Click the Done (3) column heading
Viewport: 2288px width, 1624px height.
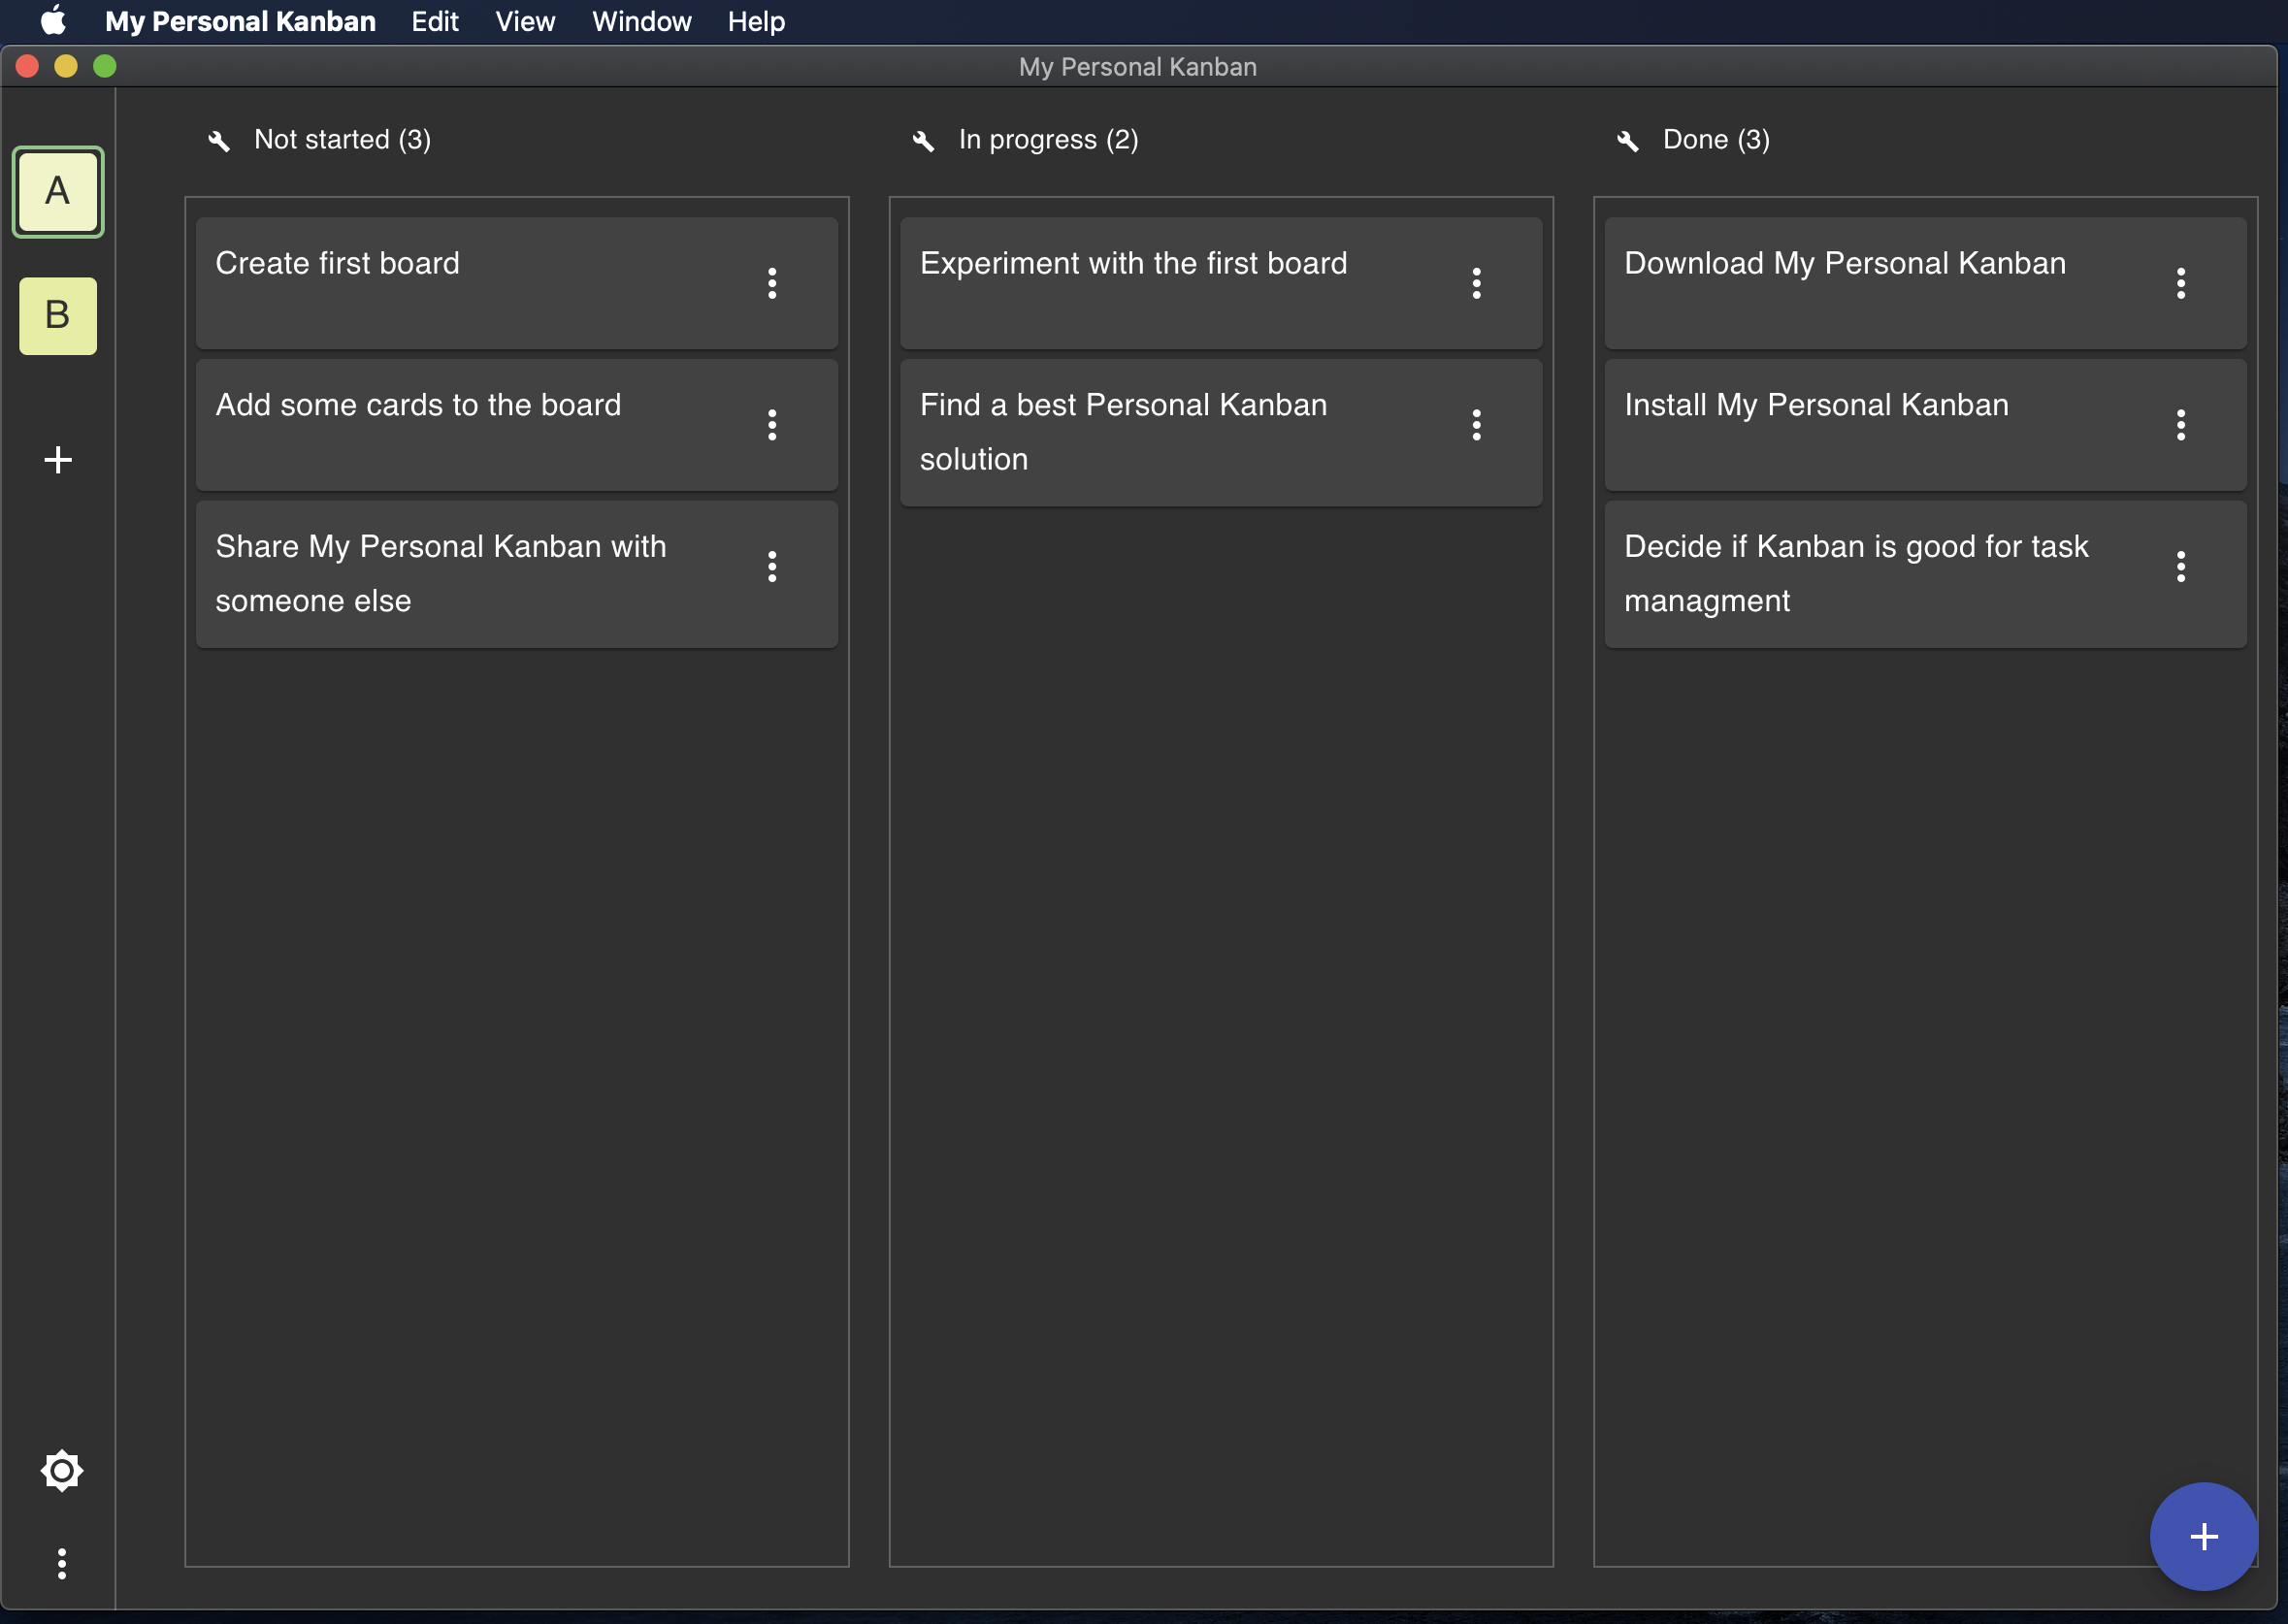pos(1715,140)
